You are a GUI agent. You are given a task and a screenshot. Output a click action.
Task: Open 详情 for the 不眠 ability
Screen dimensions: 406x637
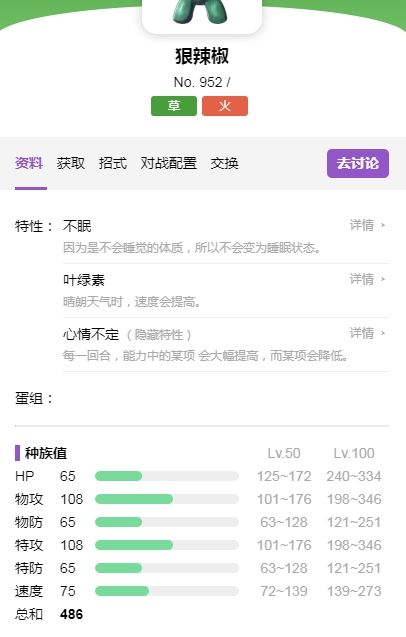pos(362,225)
